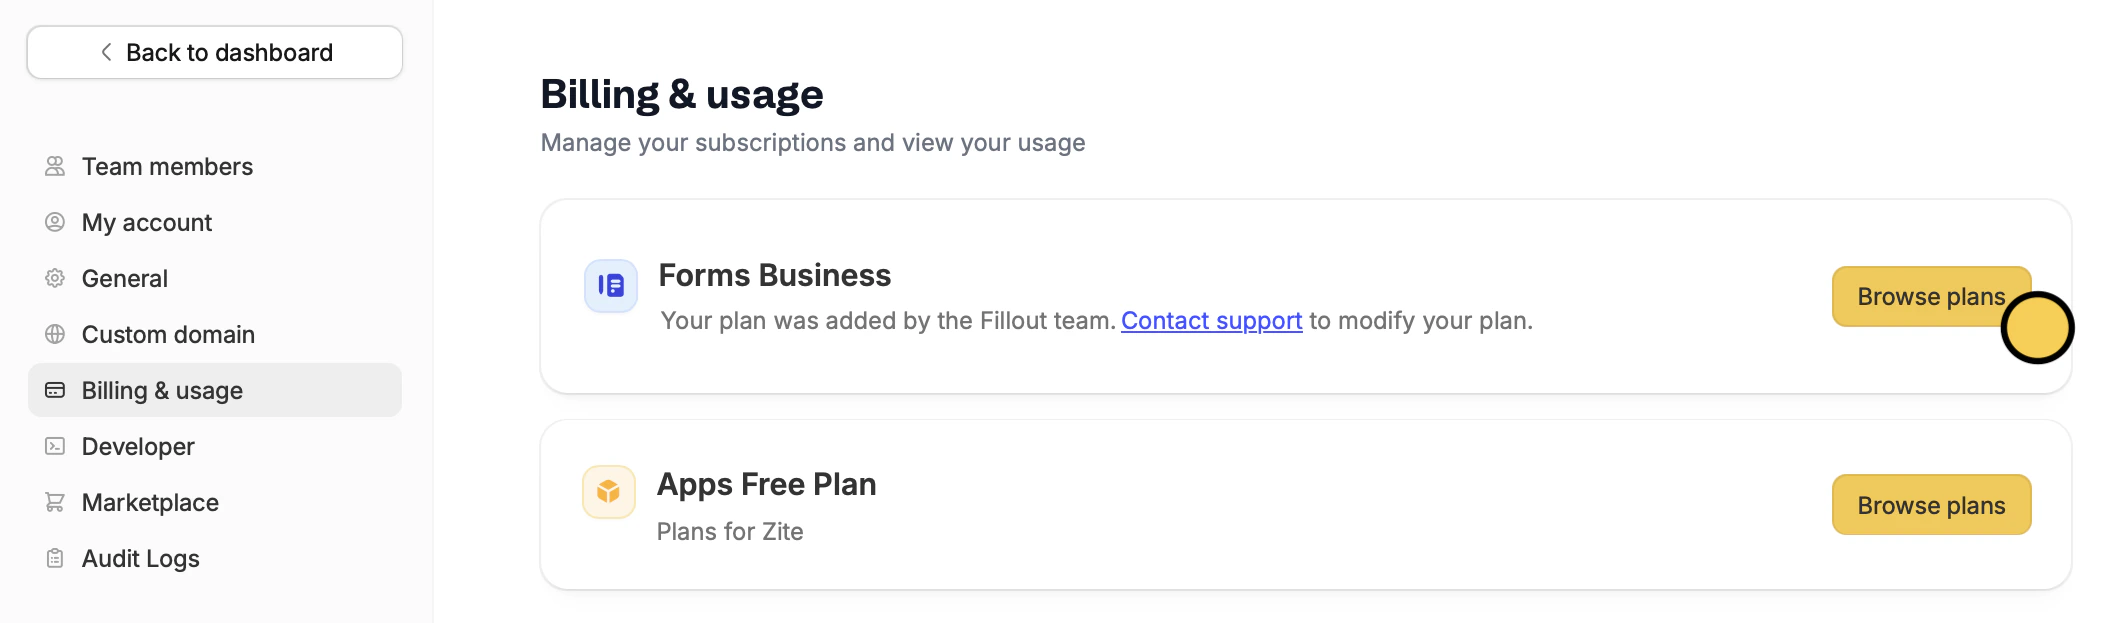Viewport: 2108px width, 623px height.
Task: Open Team members settings page
Action: (167, 166)
